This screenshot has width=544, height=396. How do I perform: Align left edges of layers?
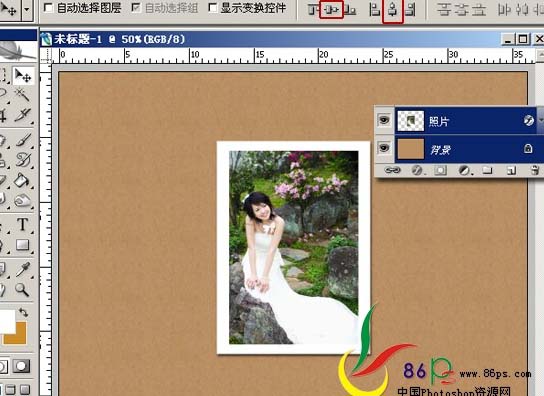coord(374,10)
